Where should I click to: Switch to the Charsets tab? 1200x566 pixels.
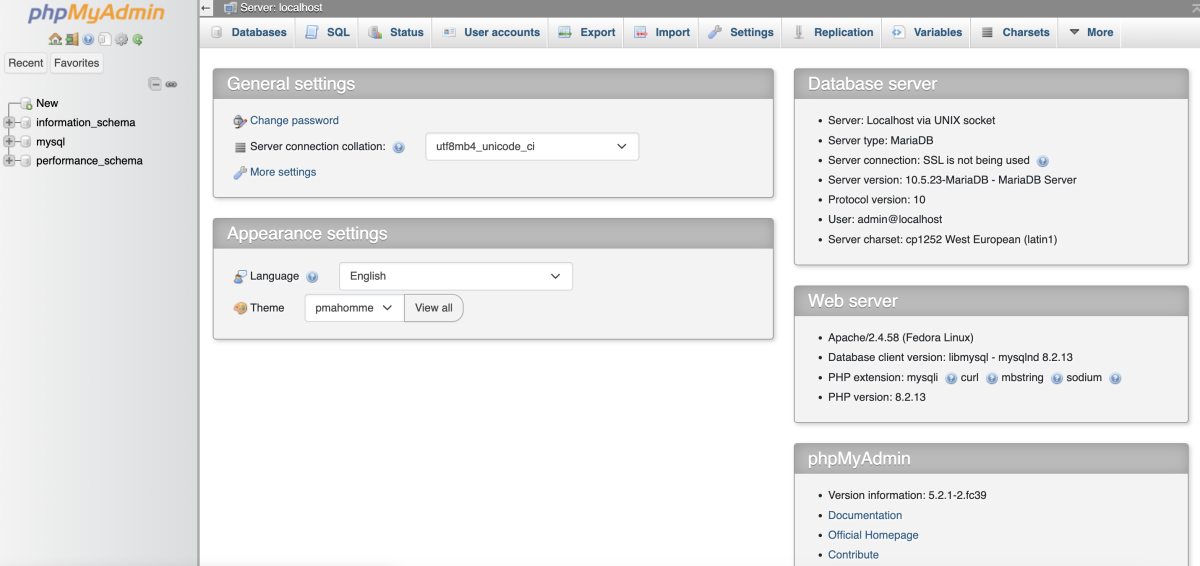point(1015,32)
